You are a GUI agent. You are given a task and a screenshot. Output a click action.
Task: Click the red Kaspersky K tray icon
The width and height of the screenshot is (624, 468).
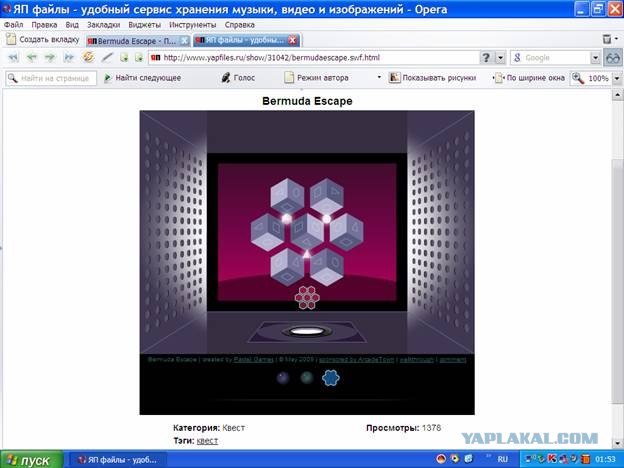(x=552, y=459)
